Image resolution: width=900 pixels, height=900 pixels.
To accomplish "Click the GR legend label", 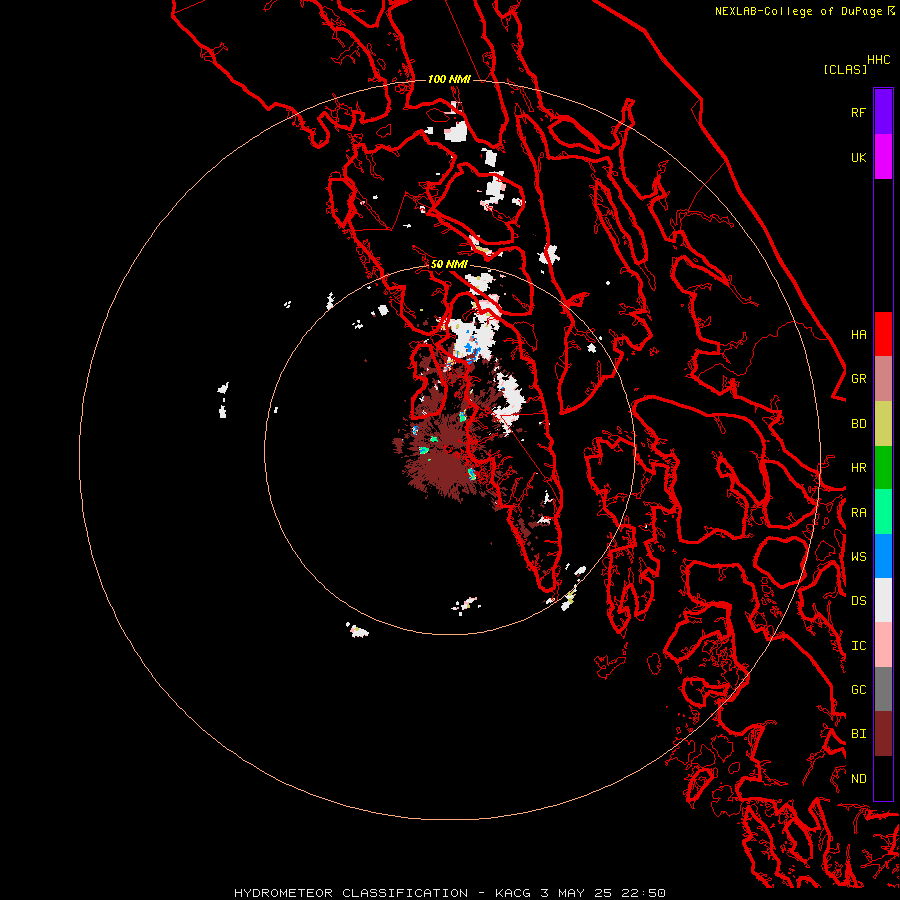I will [859, 378].
